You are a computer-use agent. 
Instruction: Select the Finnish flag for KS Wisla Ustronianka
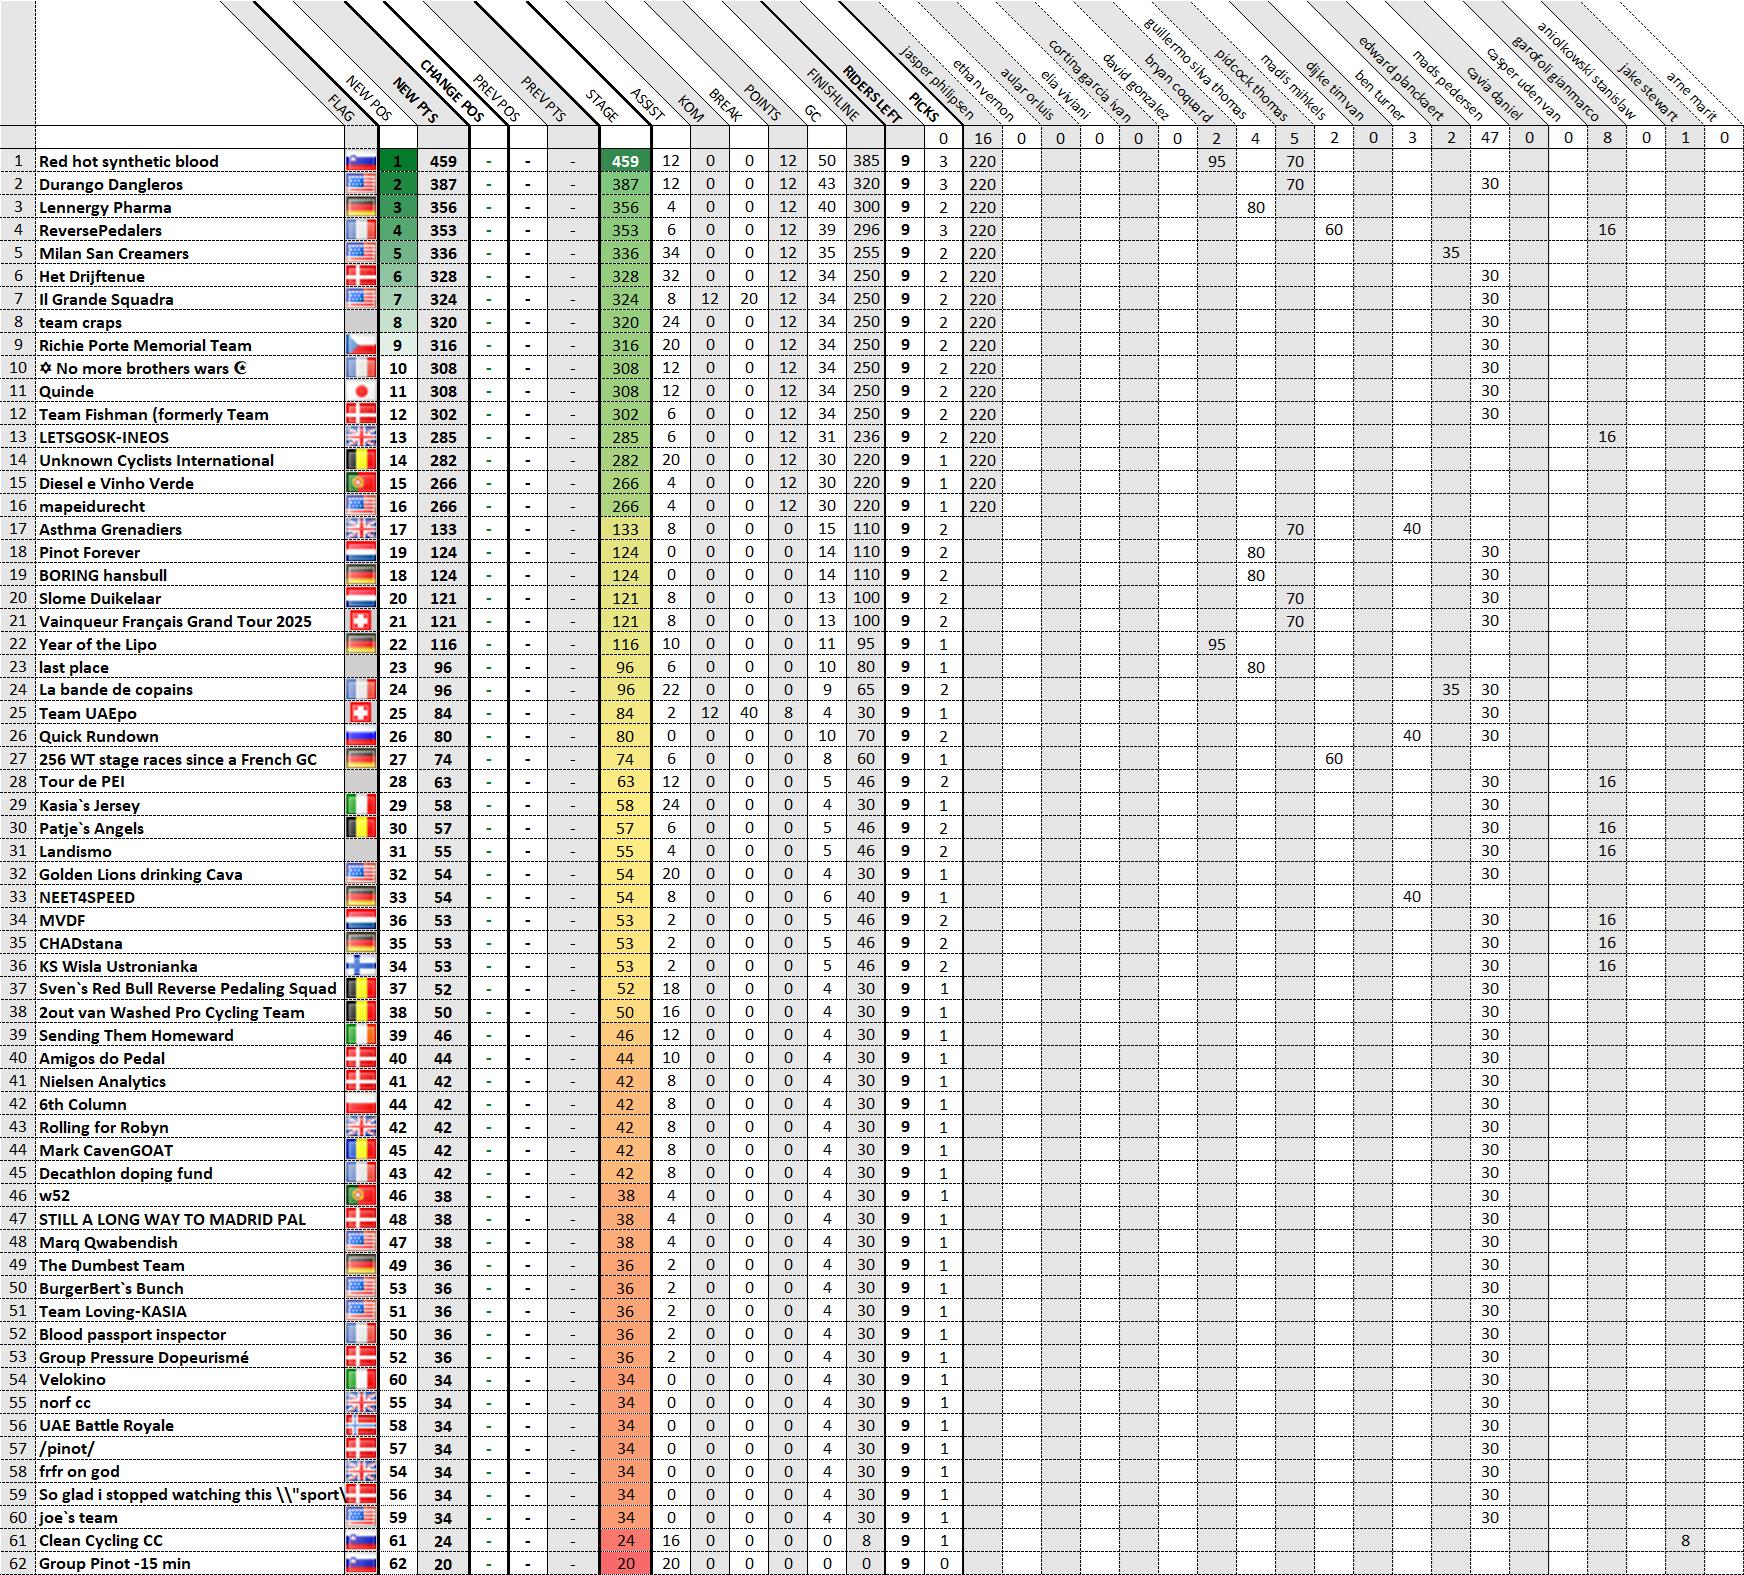[x=361, y=967]
